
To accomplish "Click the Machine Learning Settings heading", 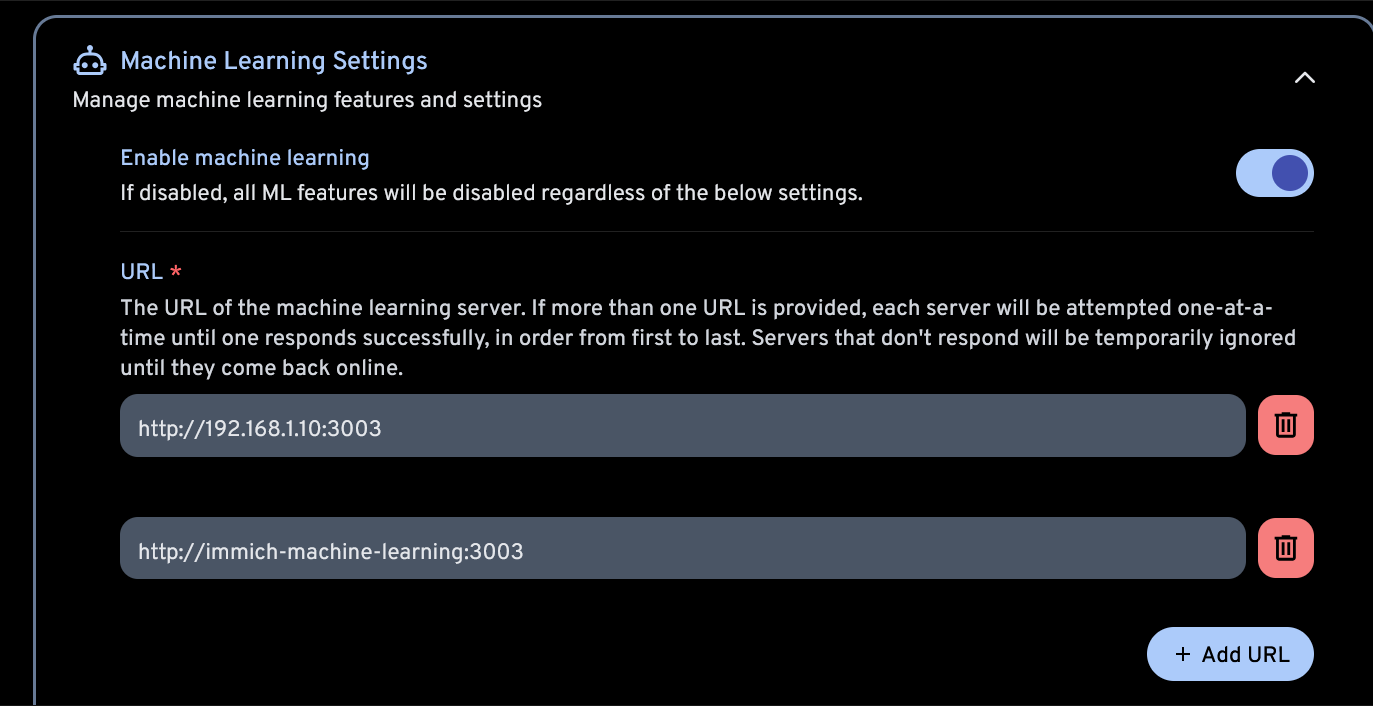I will [273, 61].
